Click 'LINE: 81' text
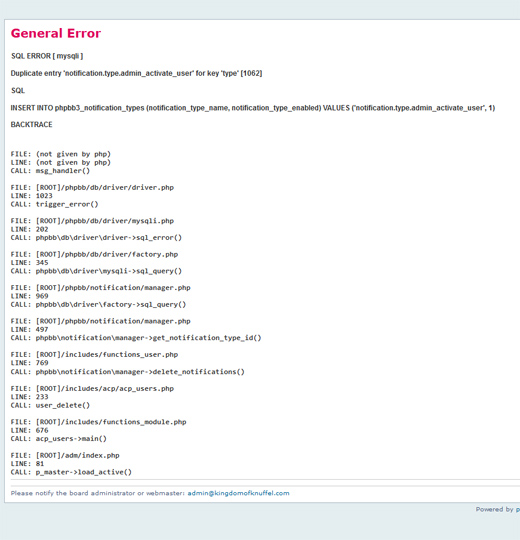This screenshot has width=520, height=540. click(28, 464)
